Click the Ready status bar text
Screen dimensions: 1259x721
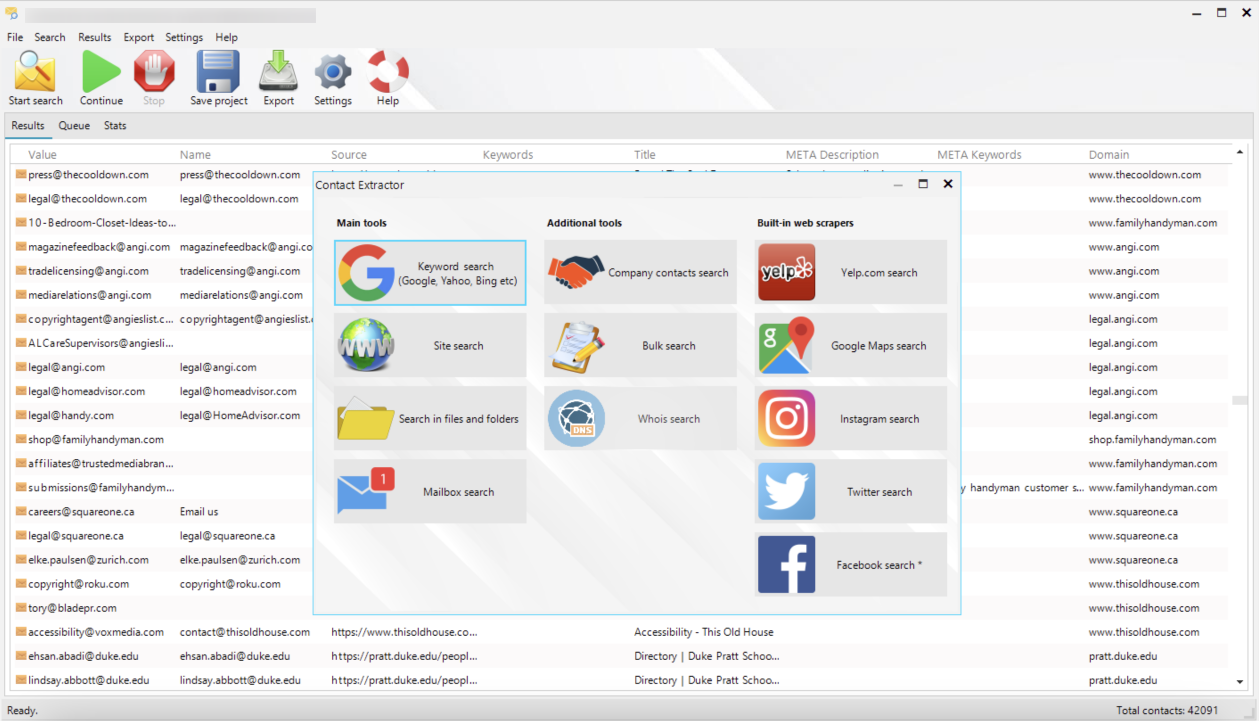[22, 710]
